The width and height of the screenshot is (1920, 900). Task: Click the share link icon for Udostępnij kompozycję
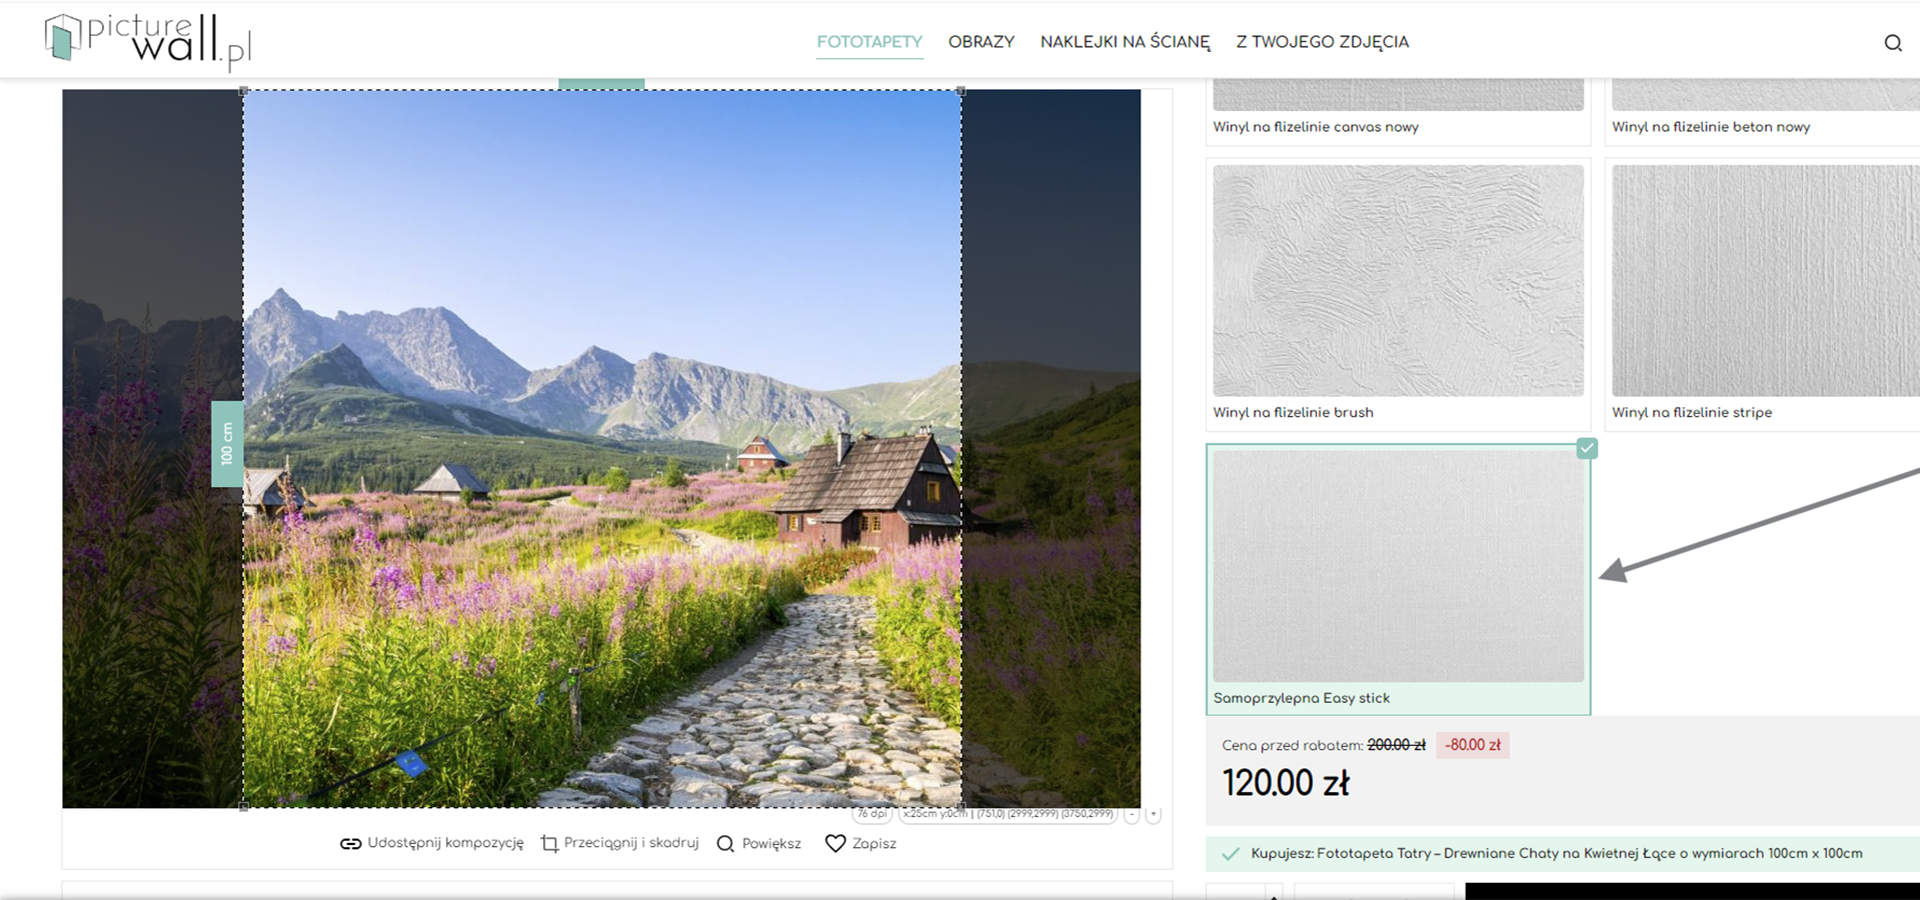point(350,844)
